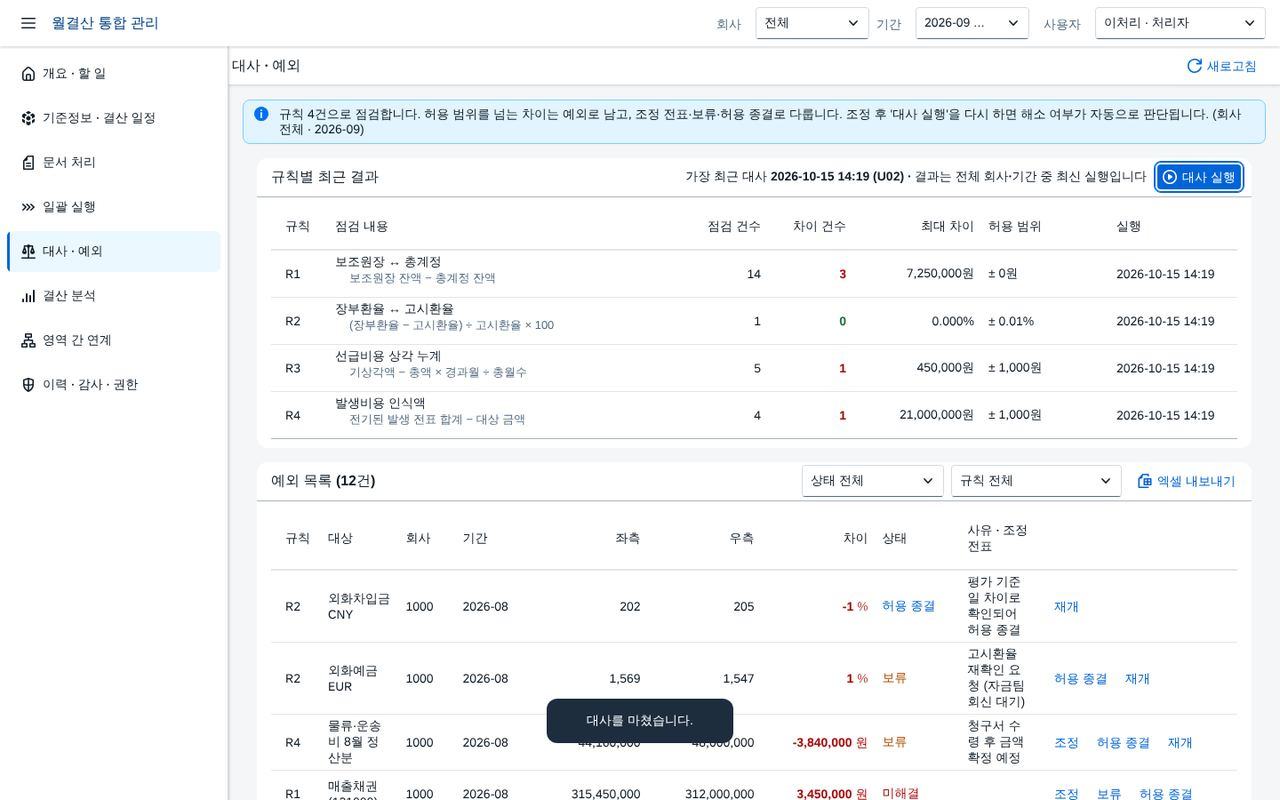Click the 허용 종결 status of 외화차입금 CNY
This screenshot has height=800, width=1280.
908,607
